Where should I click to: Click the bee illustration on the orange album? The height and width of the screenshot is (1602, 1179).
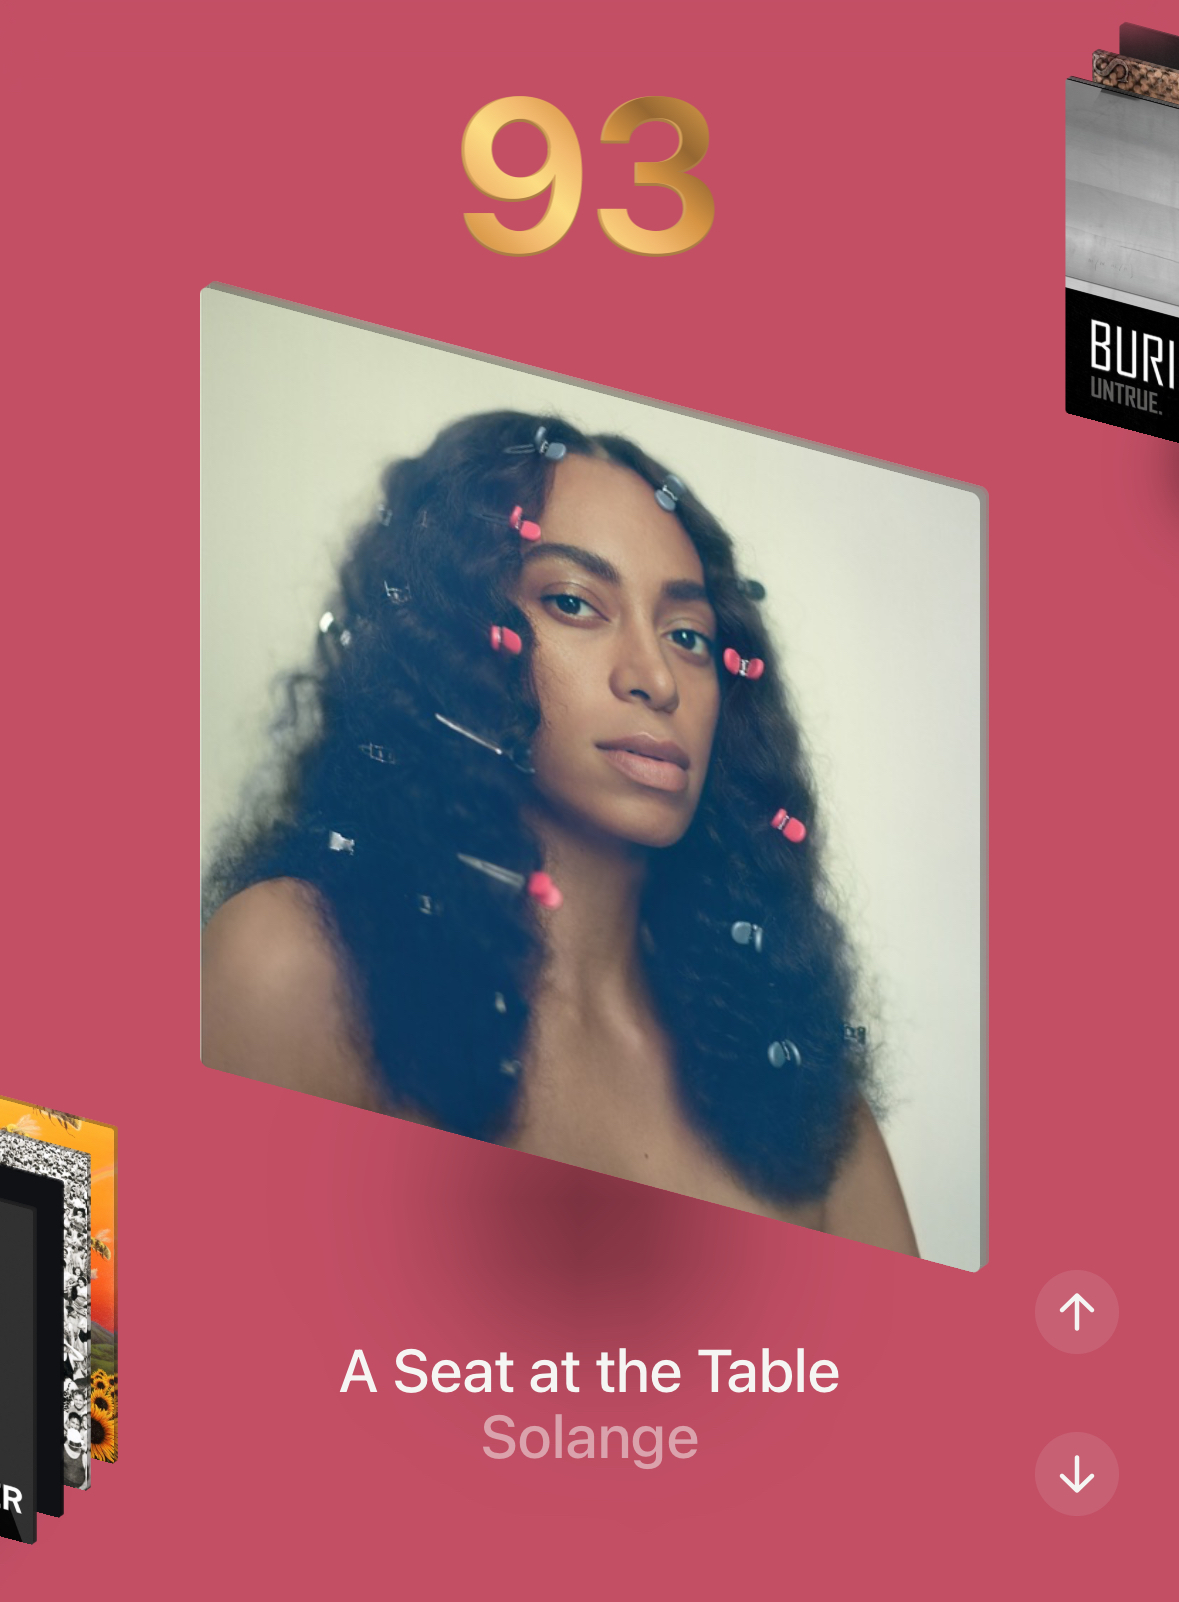(100, 1246)
